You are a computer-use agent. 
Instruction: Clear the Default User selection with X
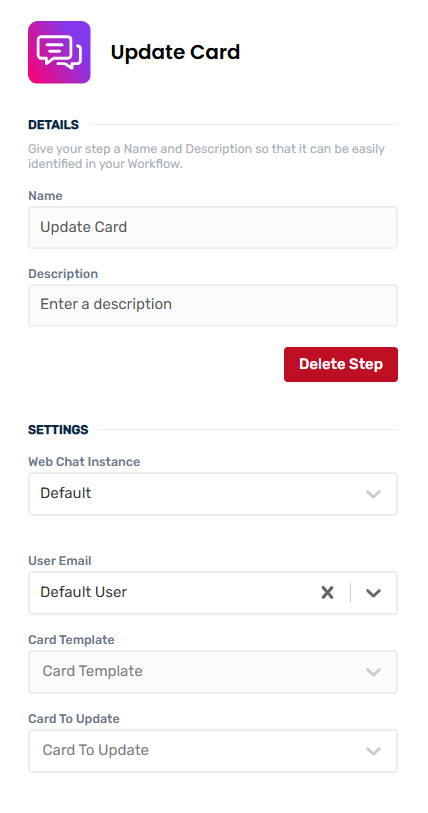(x=327, y=593)
